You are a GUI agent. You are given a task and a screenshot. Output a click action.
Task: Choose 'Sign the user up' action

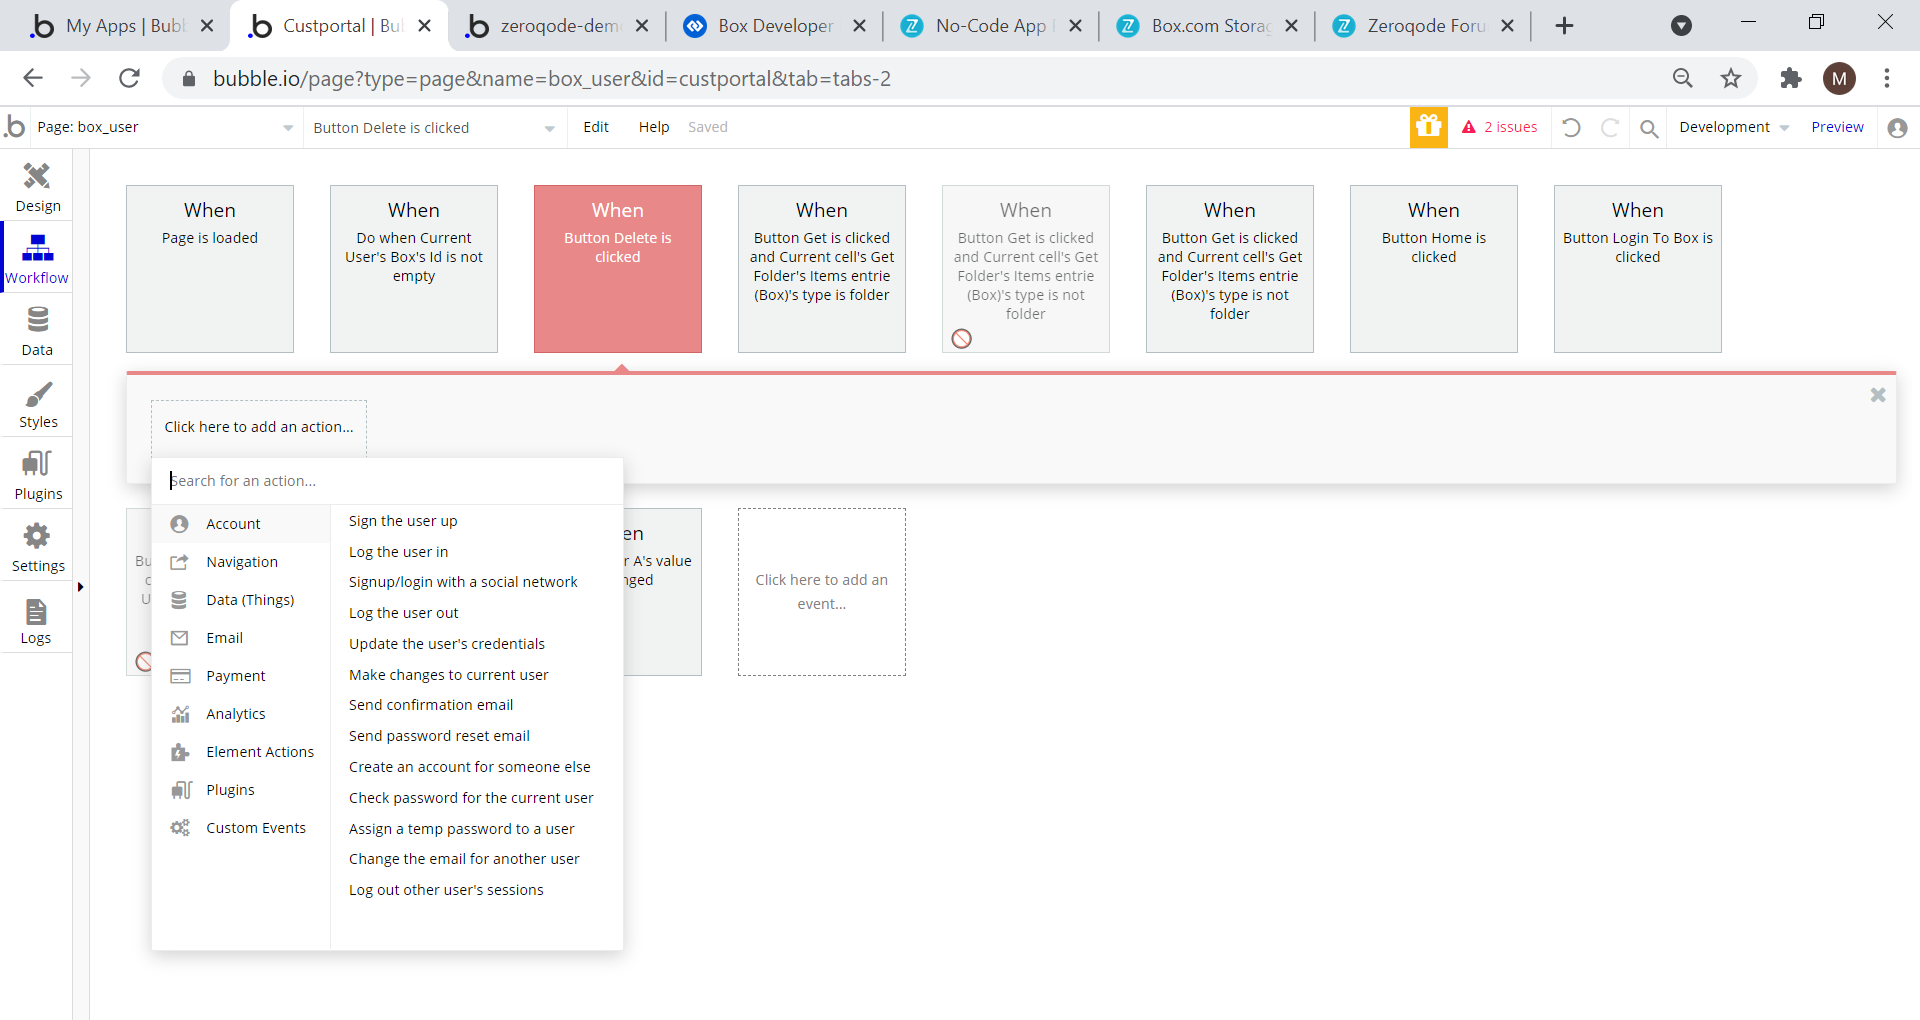(x=403, y=521)
